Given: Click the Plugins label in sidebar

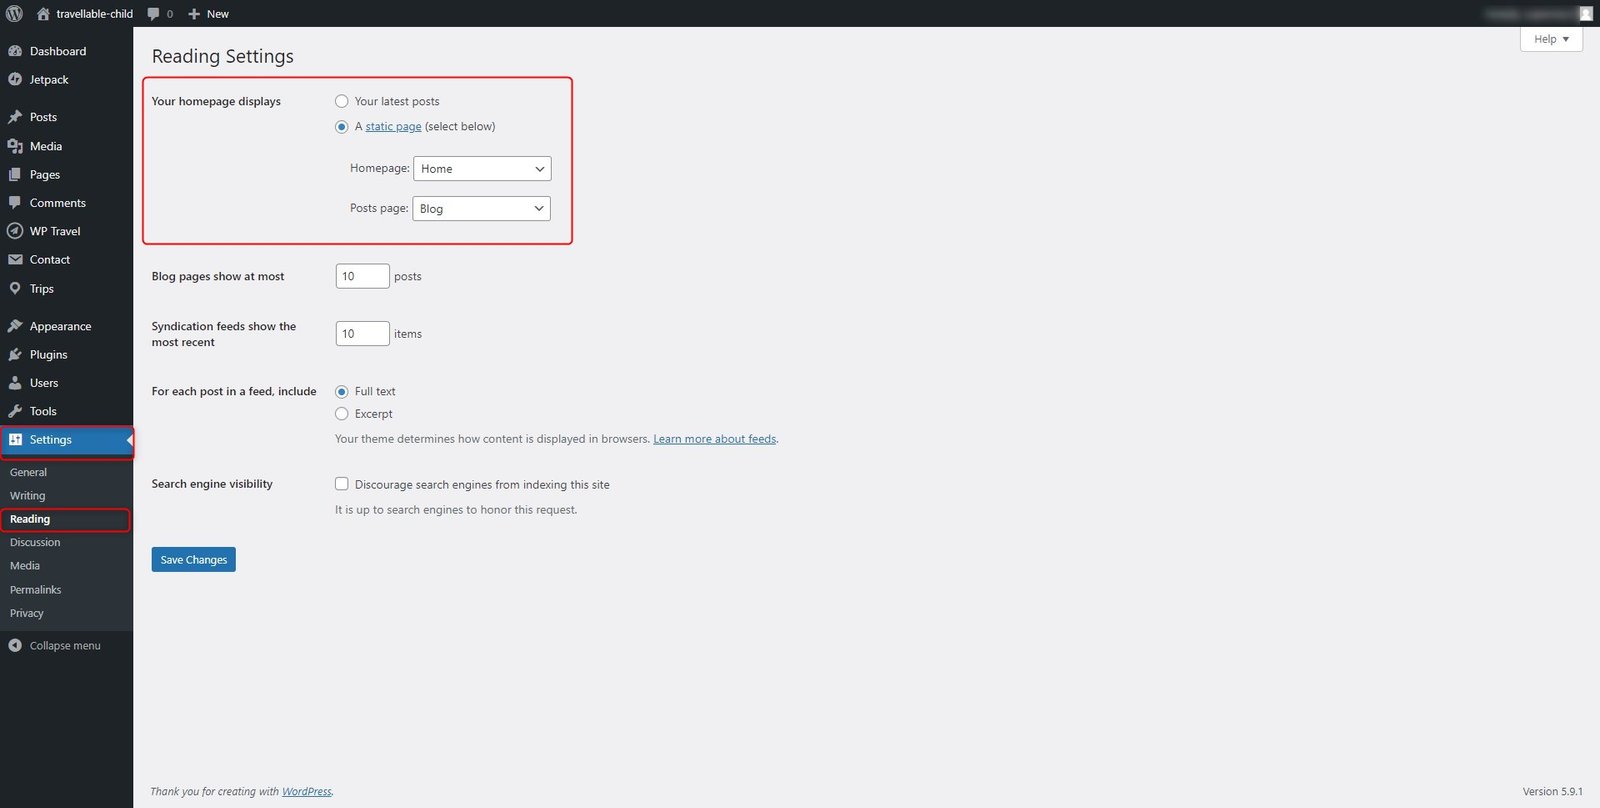Looking at the screenshot, I should pos(49,355).
